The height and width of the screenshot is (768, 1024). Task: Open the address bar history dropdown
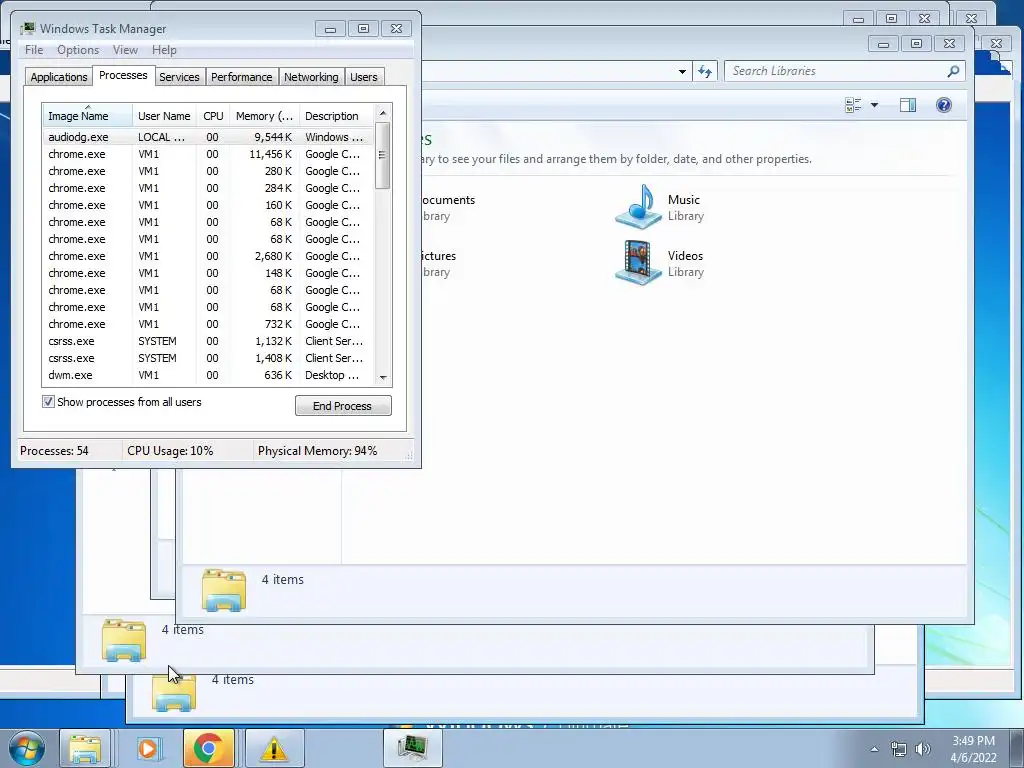click(682, 71)
